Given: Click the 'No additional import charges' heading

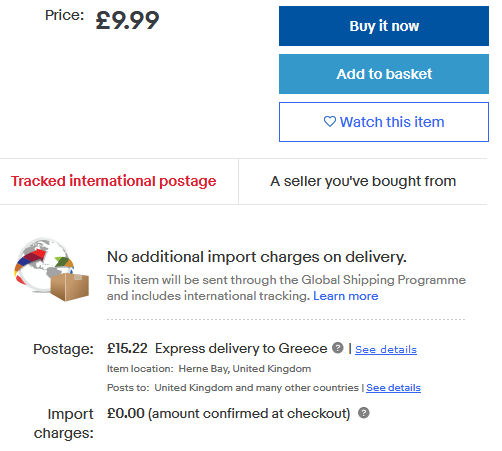Looking at the screenshot, I should 257,257.
